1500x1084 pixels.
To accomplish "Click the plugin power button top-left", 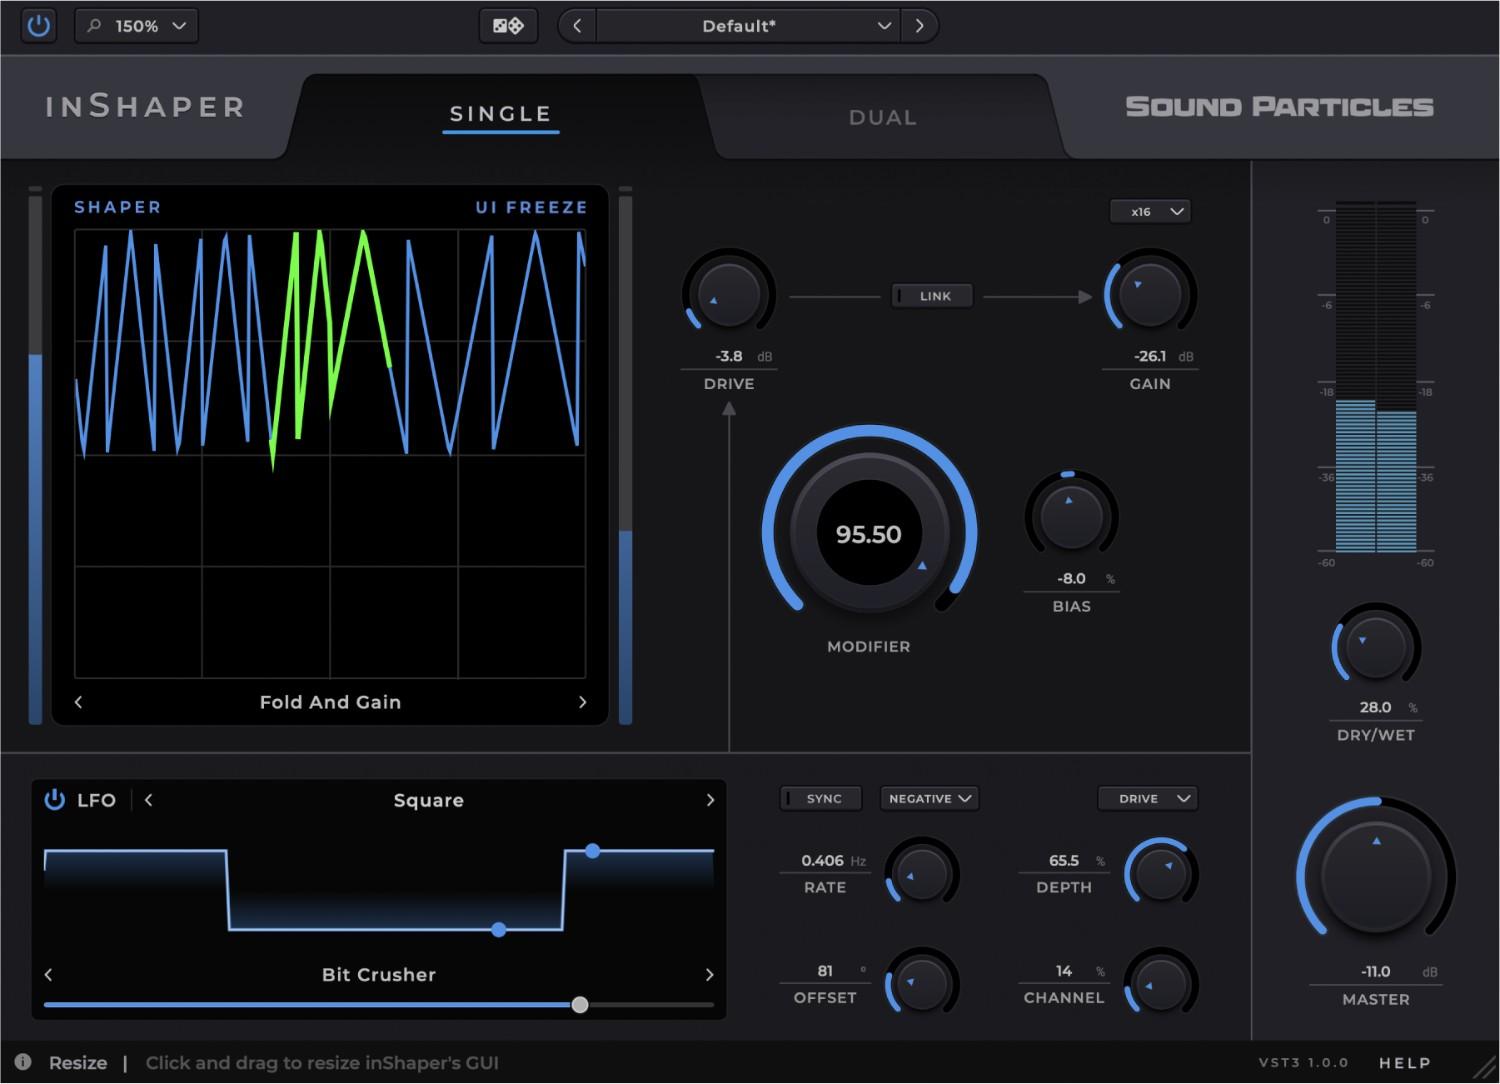I will click(x=39, y=25).
